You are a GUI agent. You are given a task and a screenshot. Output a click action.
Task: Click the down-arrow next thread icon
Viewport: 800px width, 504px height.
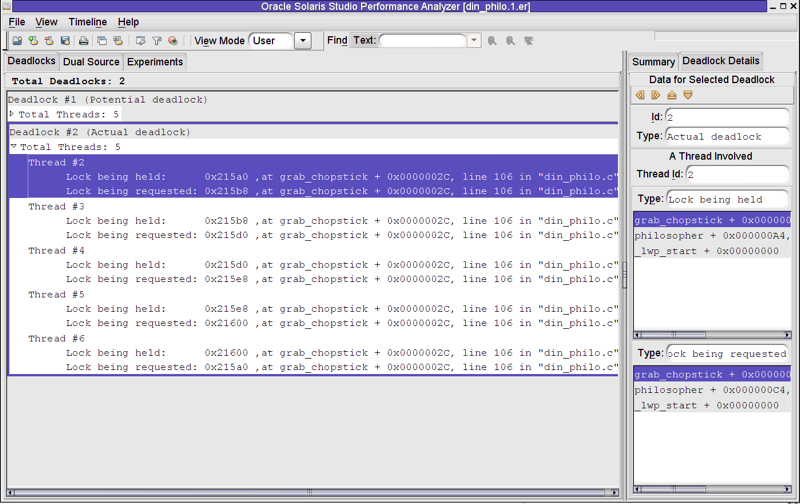pos(688,95)
